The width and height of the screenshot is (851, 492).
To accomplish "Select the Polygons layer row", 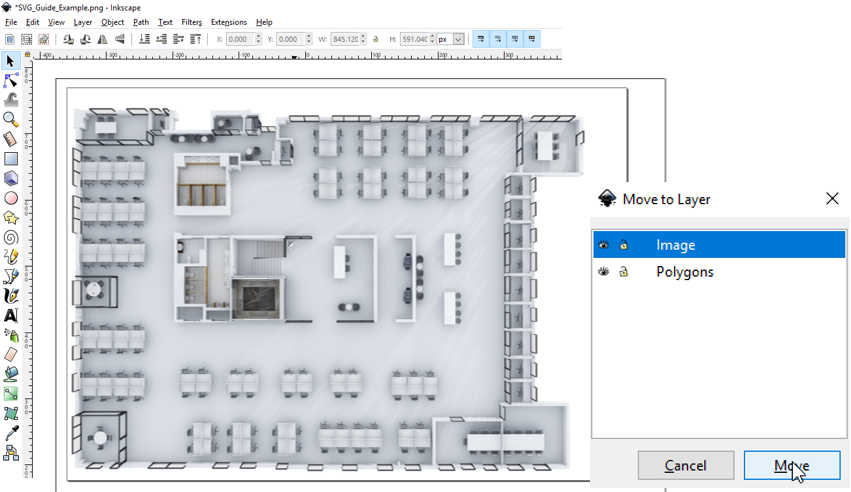I will [719, 271].
